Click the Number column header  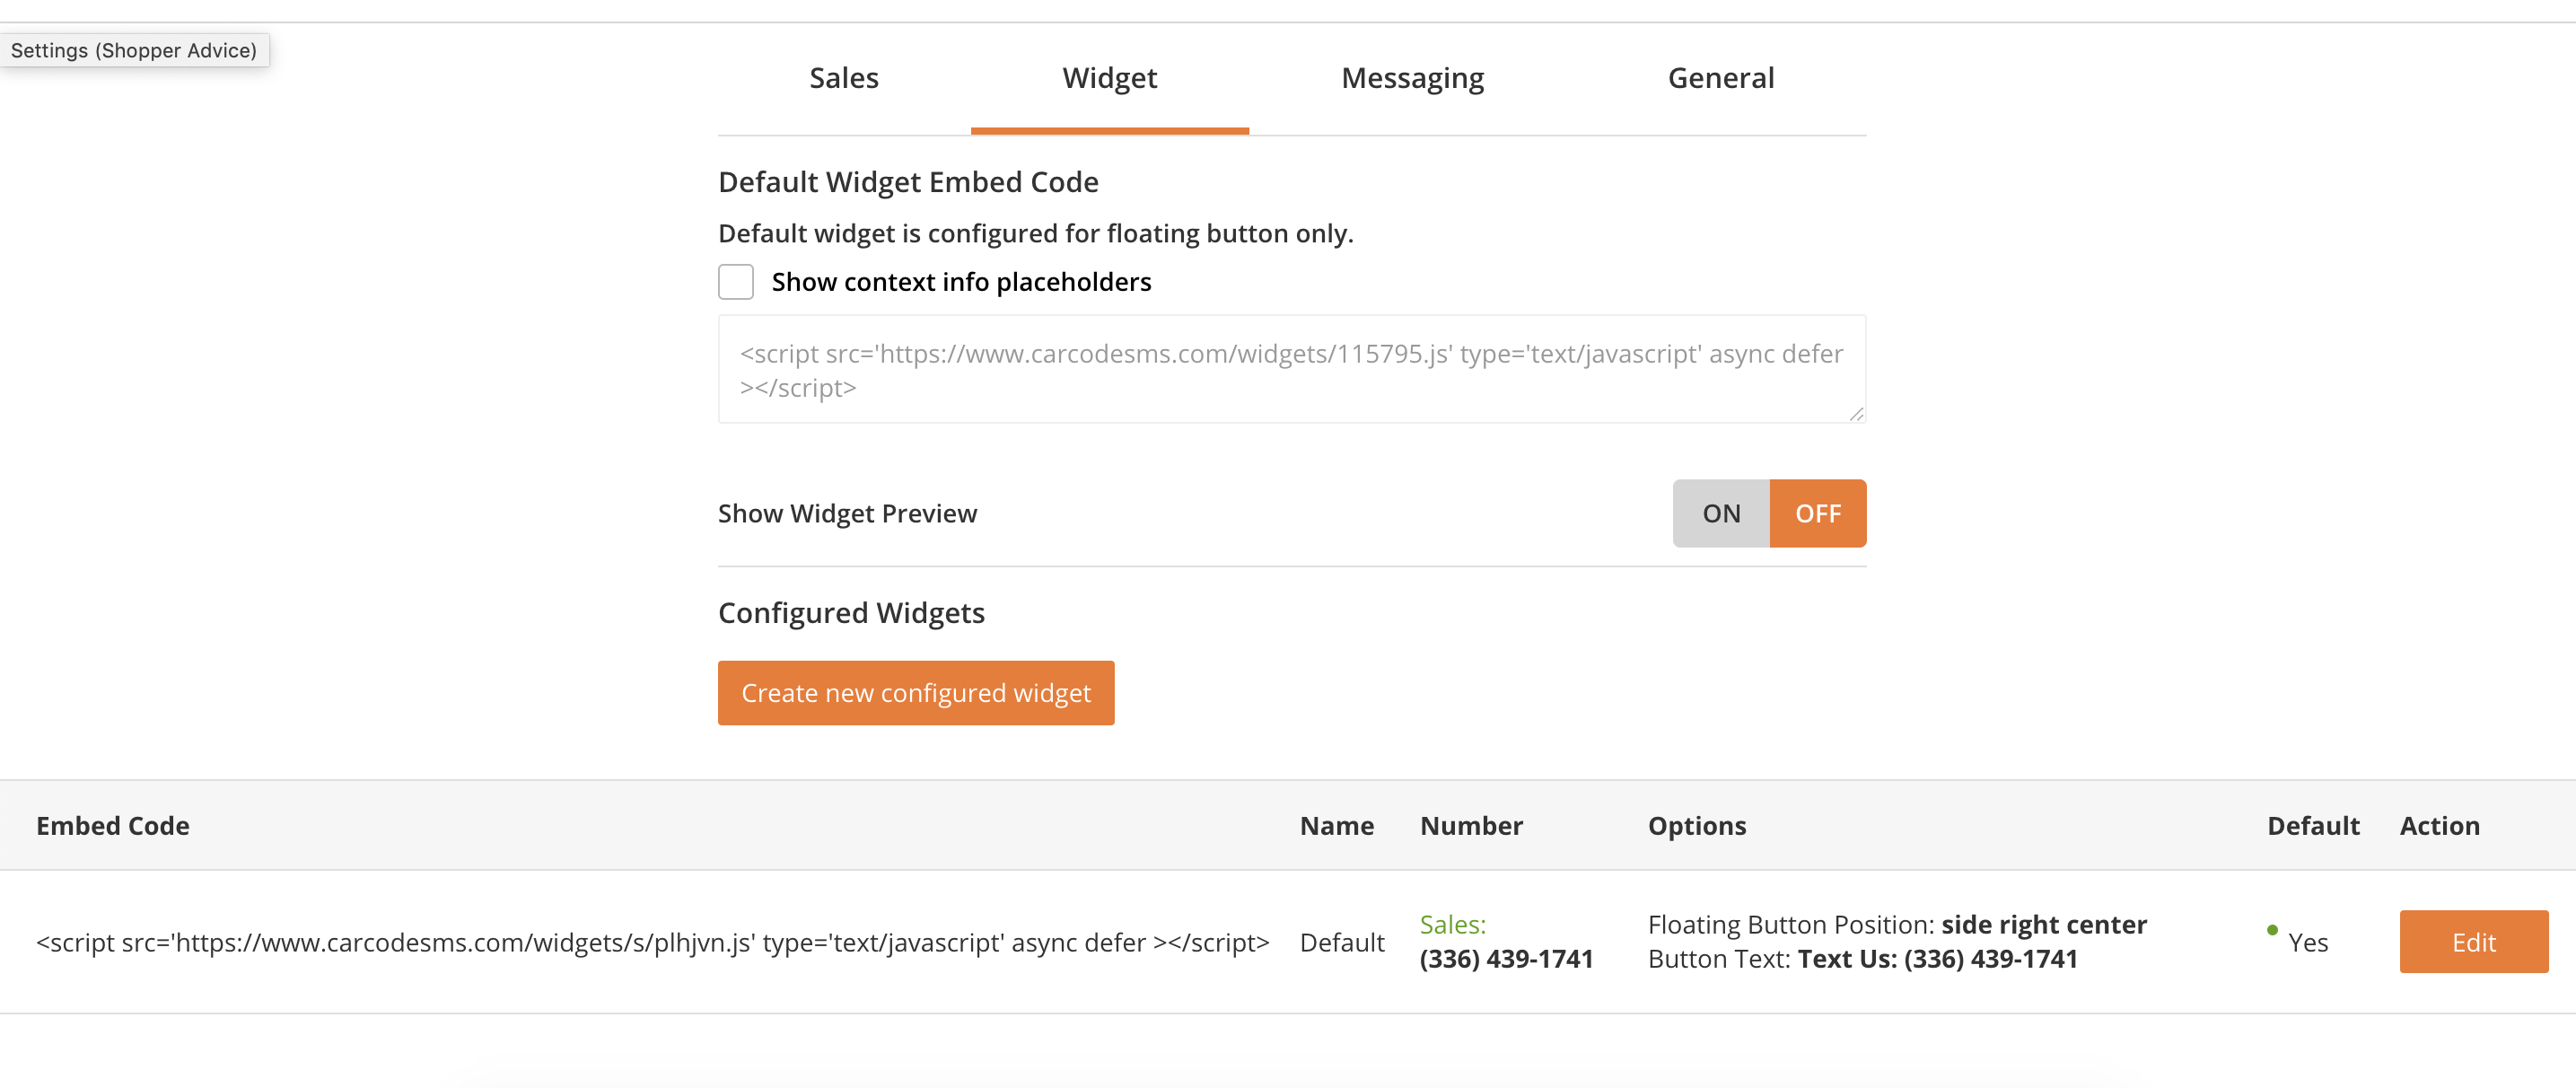1470,825
